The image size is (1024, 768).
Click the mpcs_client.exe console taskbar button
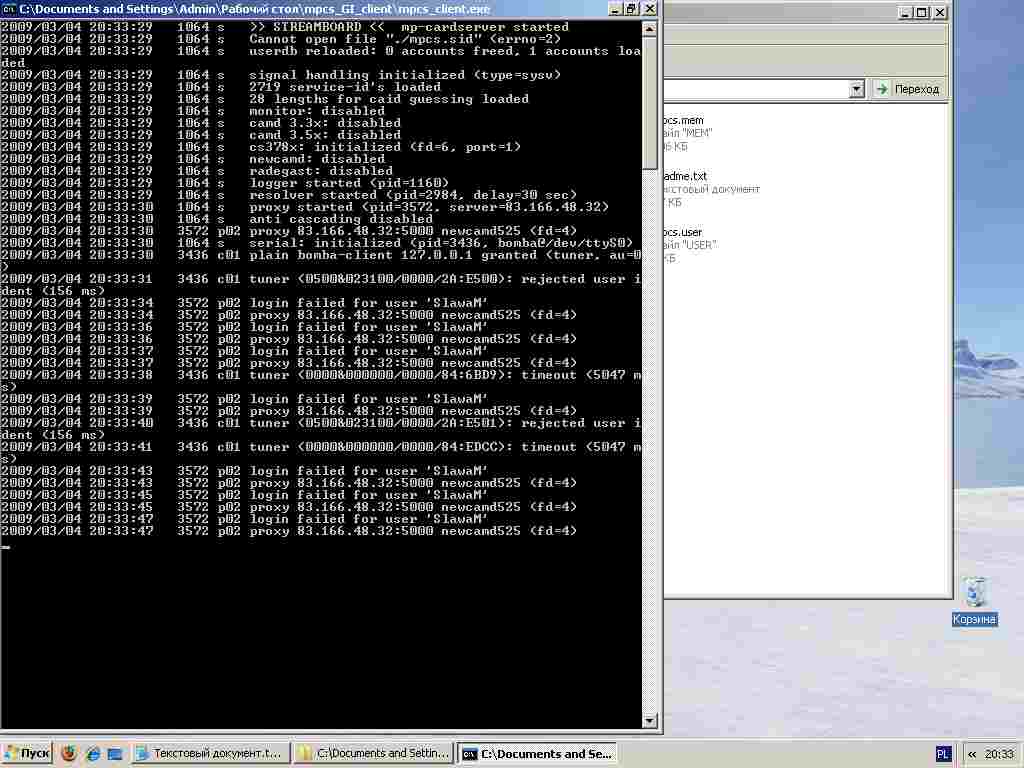click(536, 753)
